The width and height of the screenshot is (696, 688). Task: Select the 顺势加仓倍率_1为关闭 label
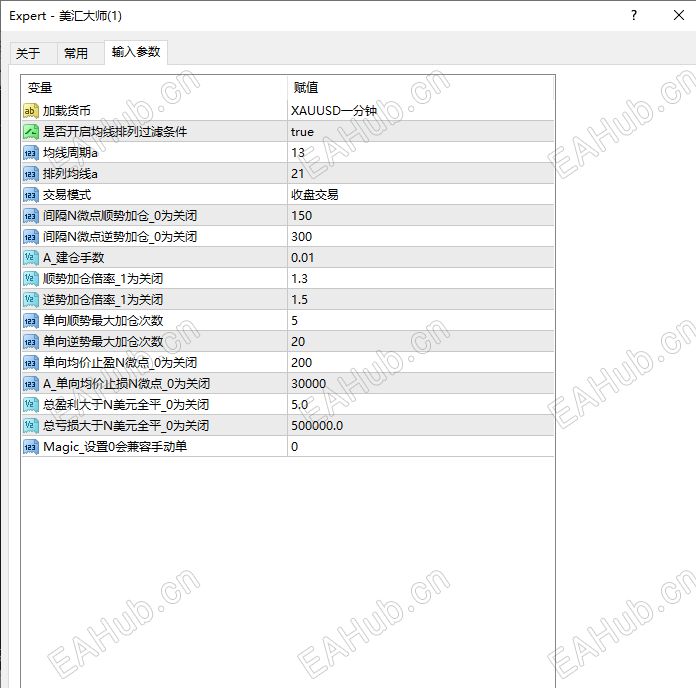pos(103,279)
